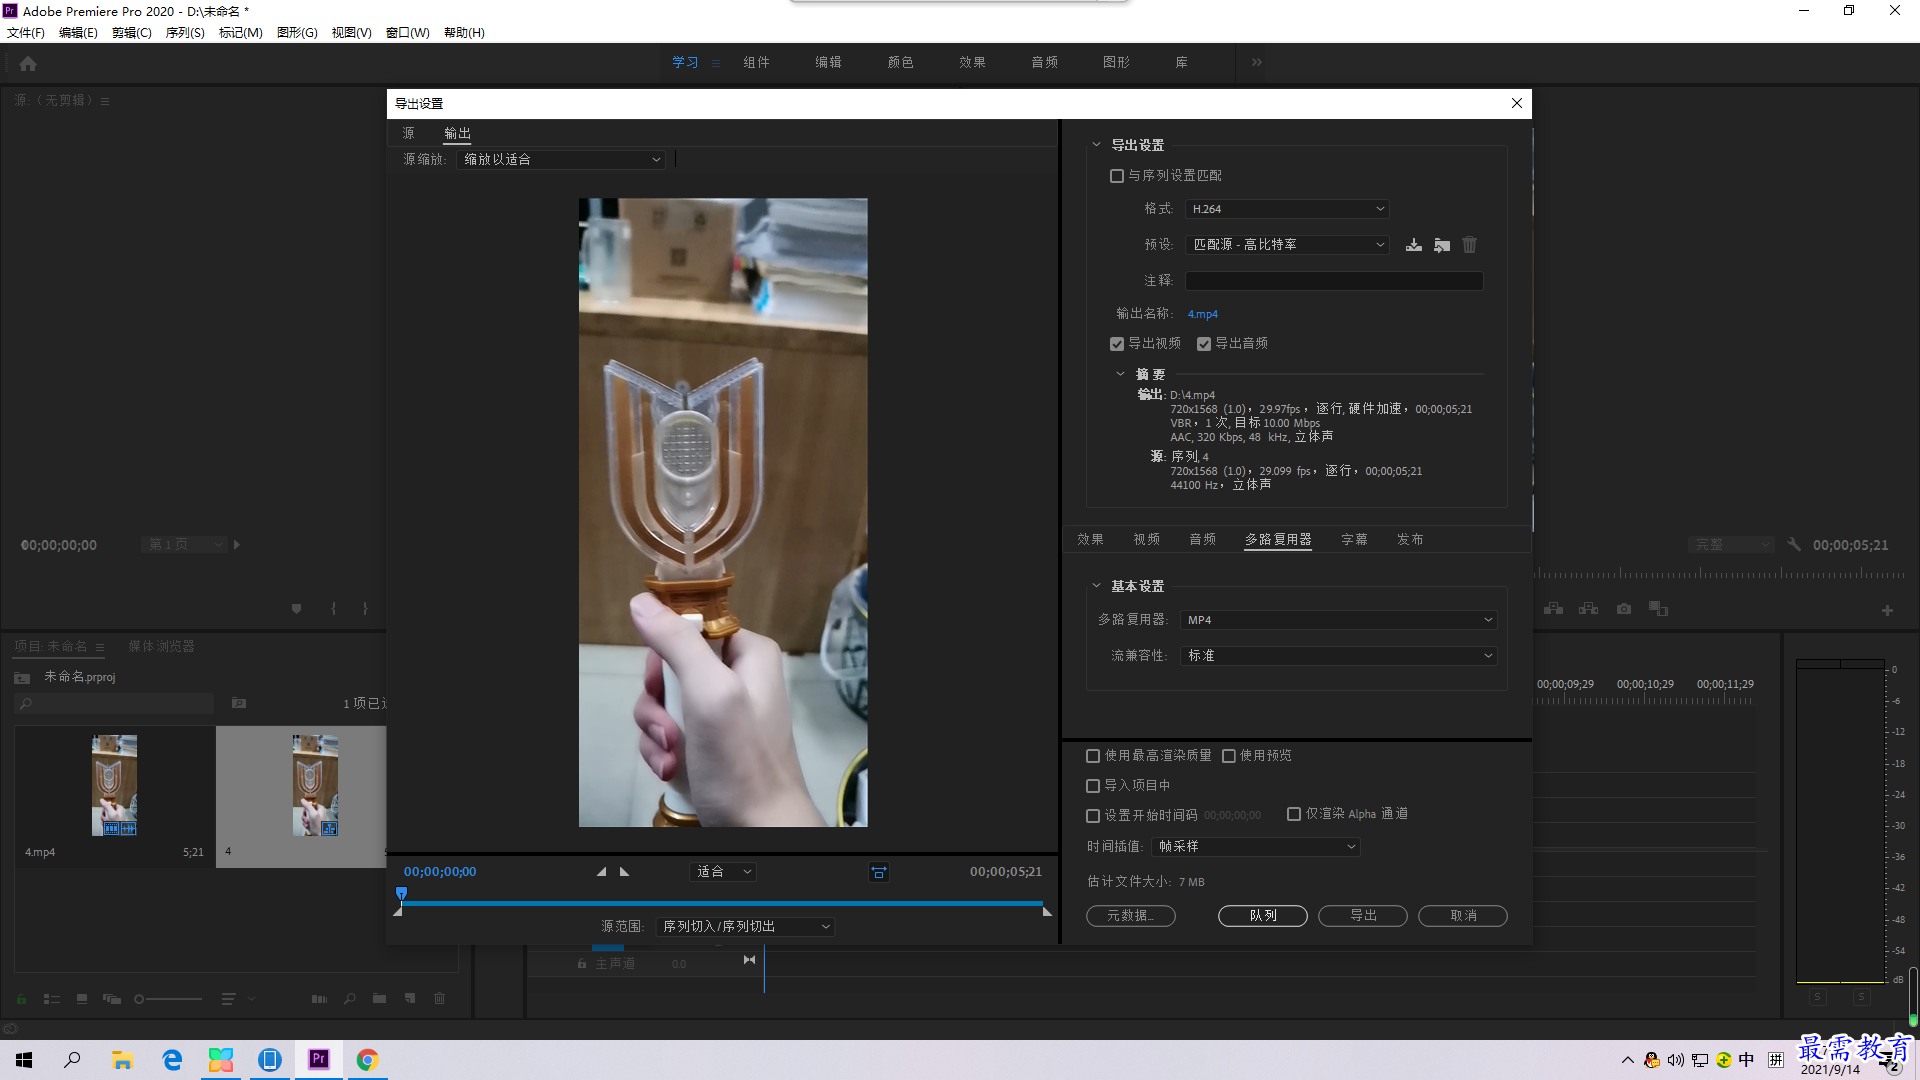Switch to 源 tab

coord(408,133)
